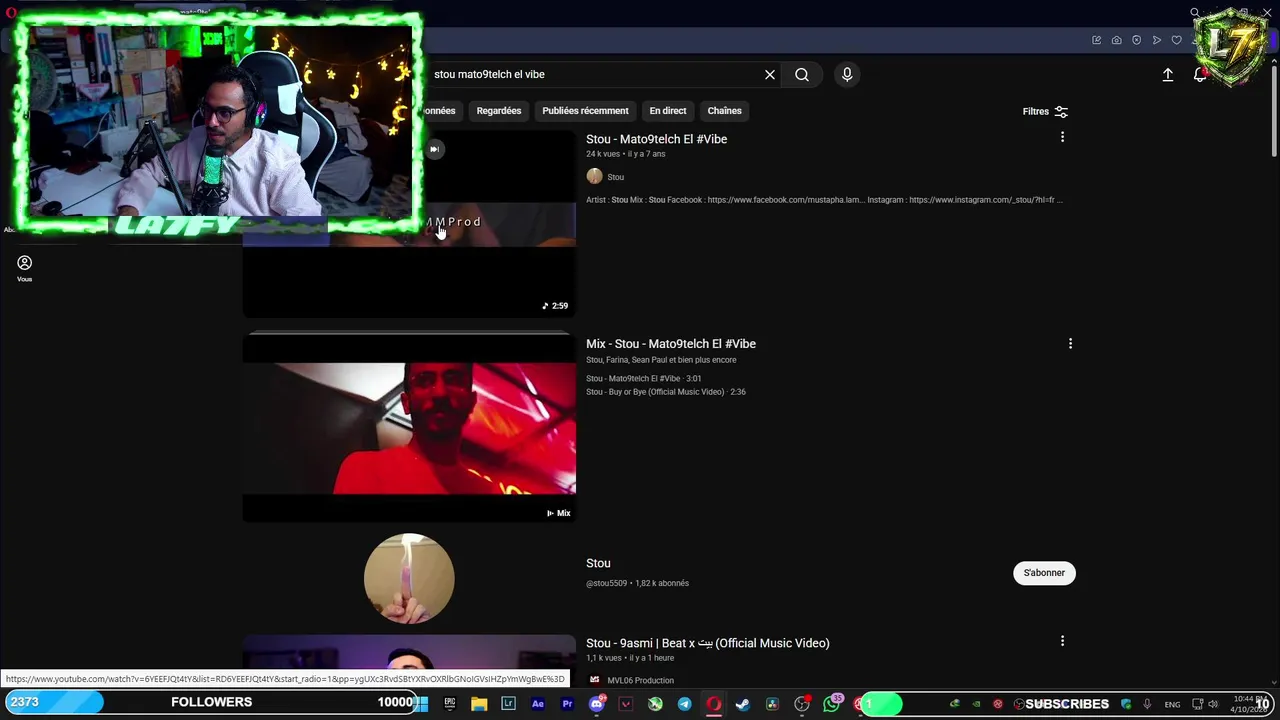This screenshot has width=1280, height=720.
Task: Open Mix - Stou - Mato9telch El #Vibe title
Action: pos(671,343)
